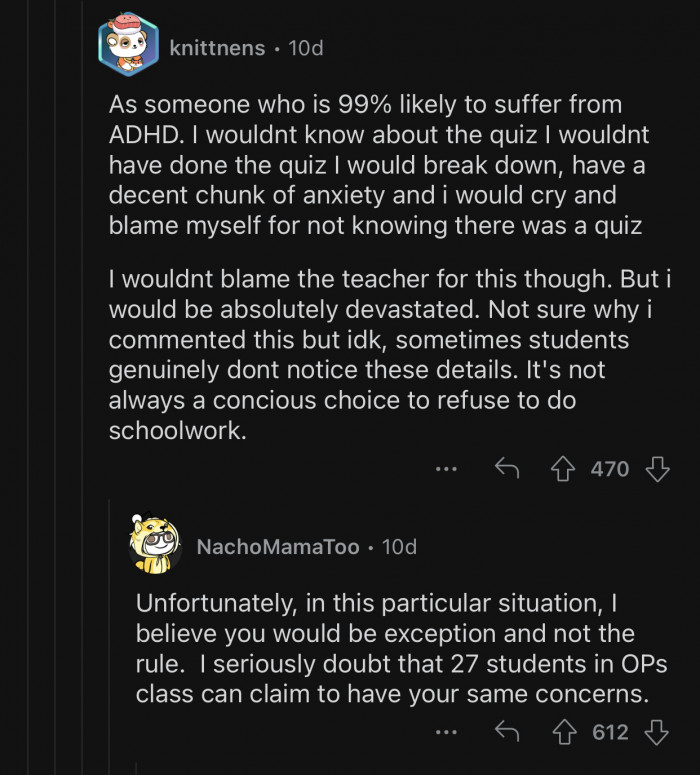Click the 470 vote count

[609, 468]
